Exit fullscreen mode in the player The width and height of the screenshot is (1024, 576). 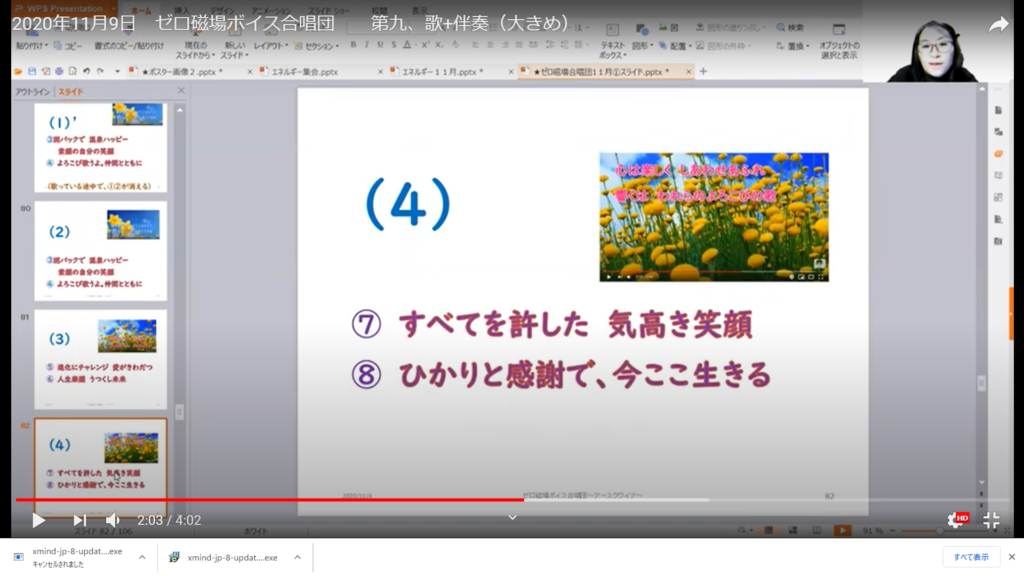coord(991,520)
